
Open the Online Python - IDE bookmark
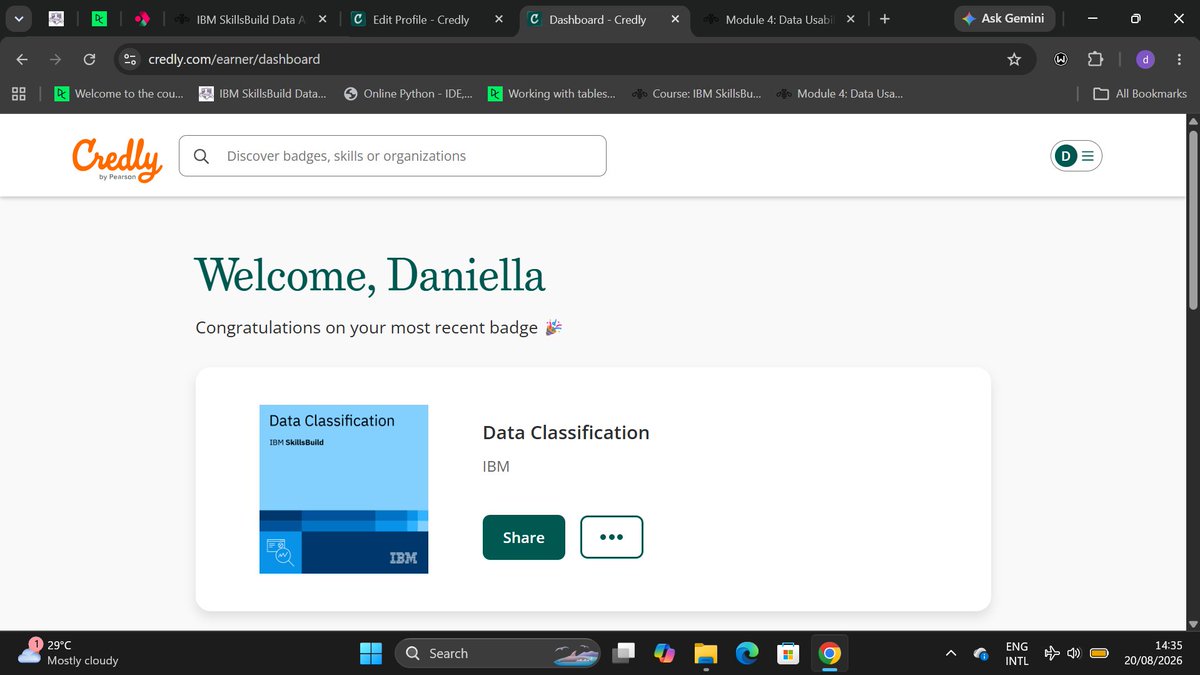(x=408, y=93)
